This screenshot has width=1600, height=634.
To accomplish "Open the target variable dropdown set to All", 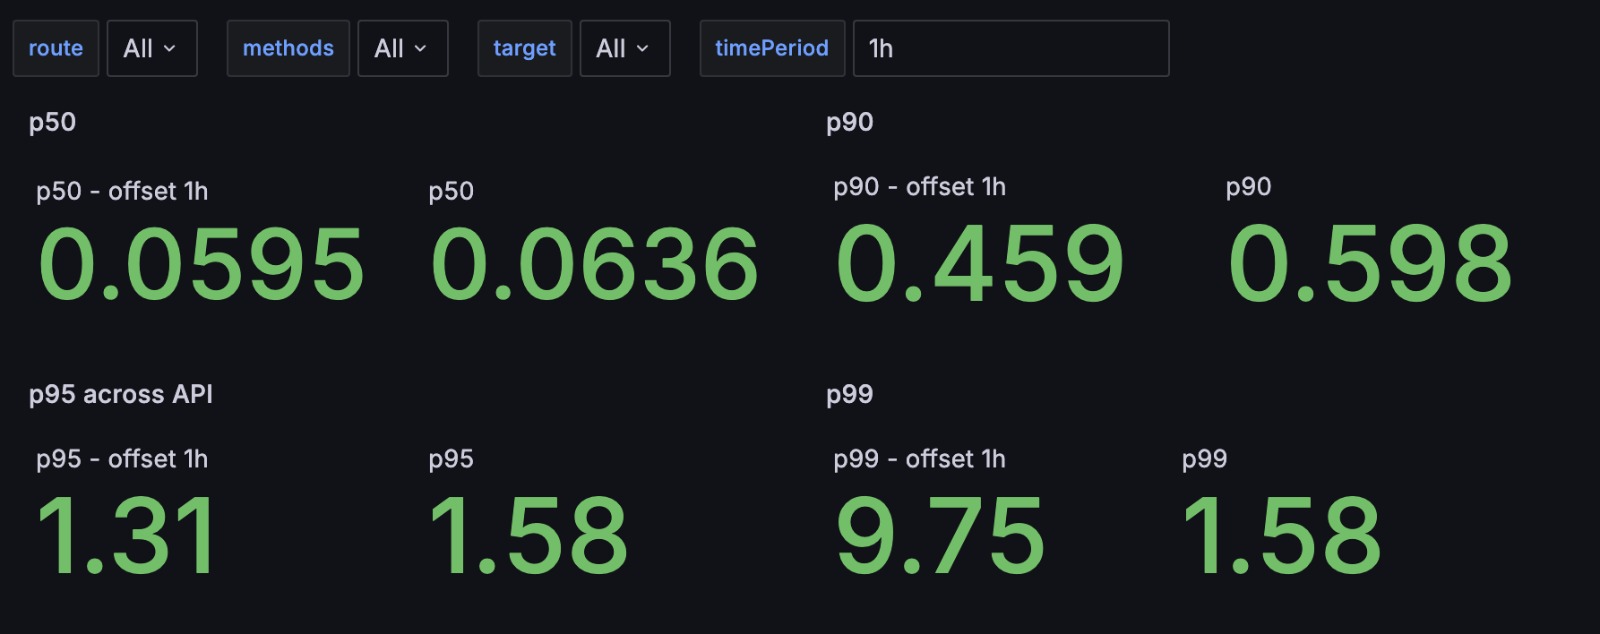I will (x=625, y=48).
